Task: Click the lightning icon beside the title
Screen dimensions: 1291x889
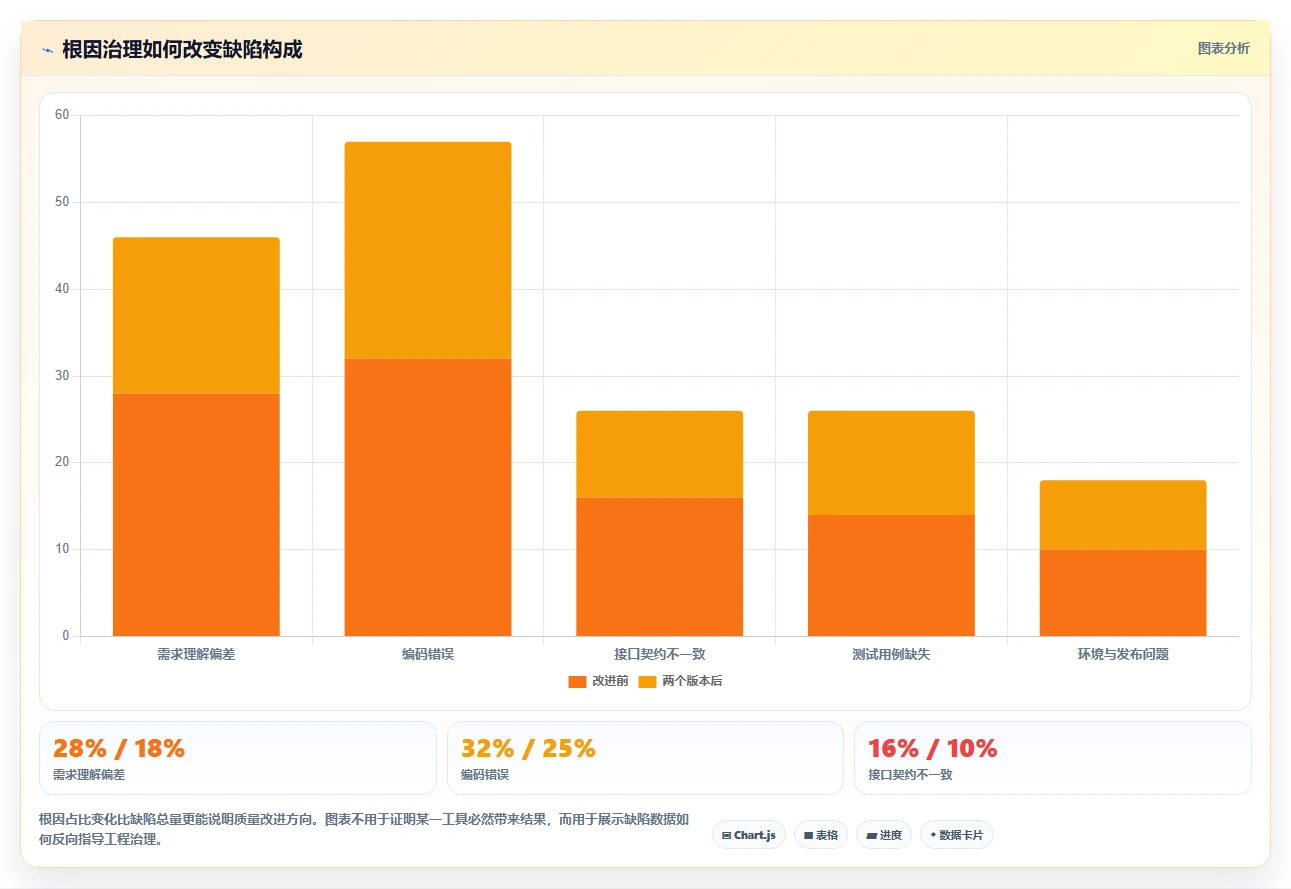Action: (x=47, y=49)
